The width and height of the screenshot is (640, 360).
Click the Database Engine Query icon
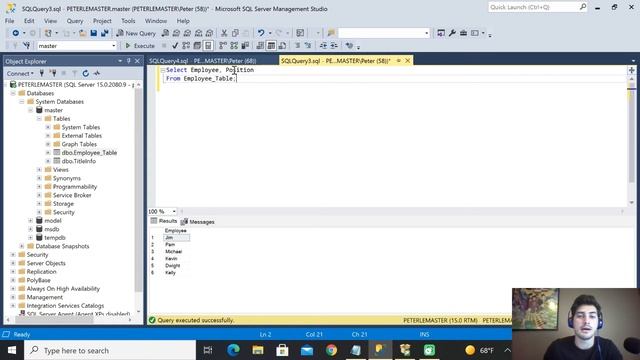165,33
